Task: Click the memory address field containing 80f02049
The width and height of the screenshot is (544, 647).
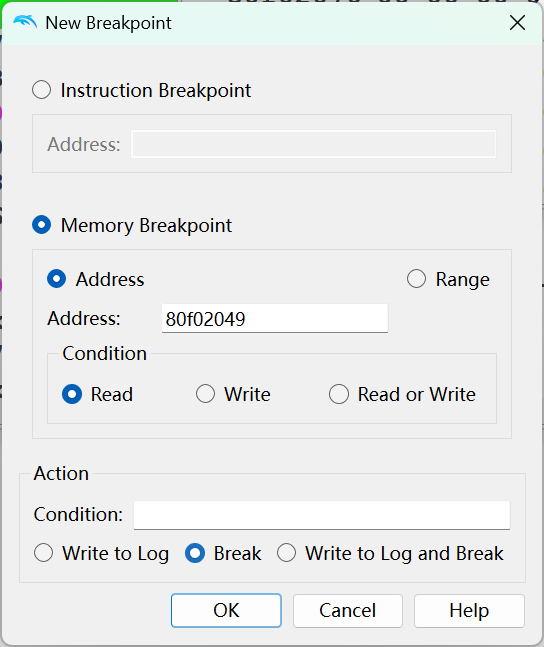Action: [275, 319]
